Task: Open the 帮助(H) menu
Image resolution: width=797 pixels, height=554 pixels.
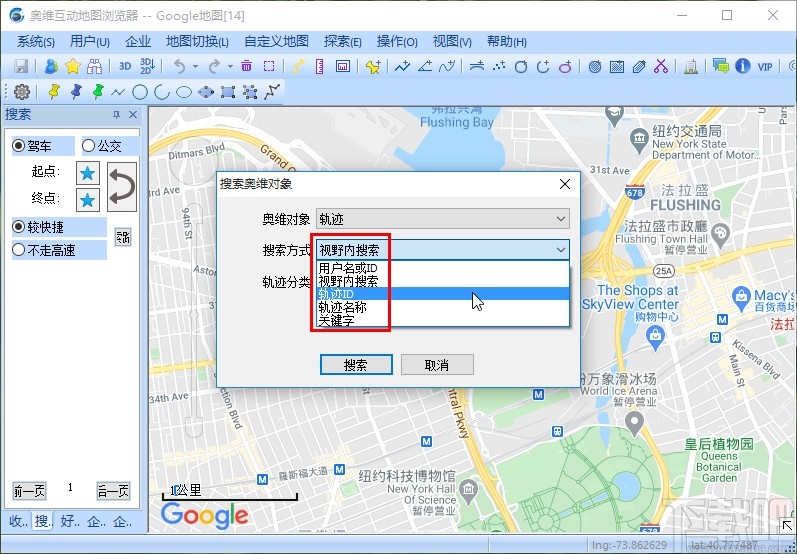Action: click(x=507, y=42)
